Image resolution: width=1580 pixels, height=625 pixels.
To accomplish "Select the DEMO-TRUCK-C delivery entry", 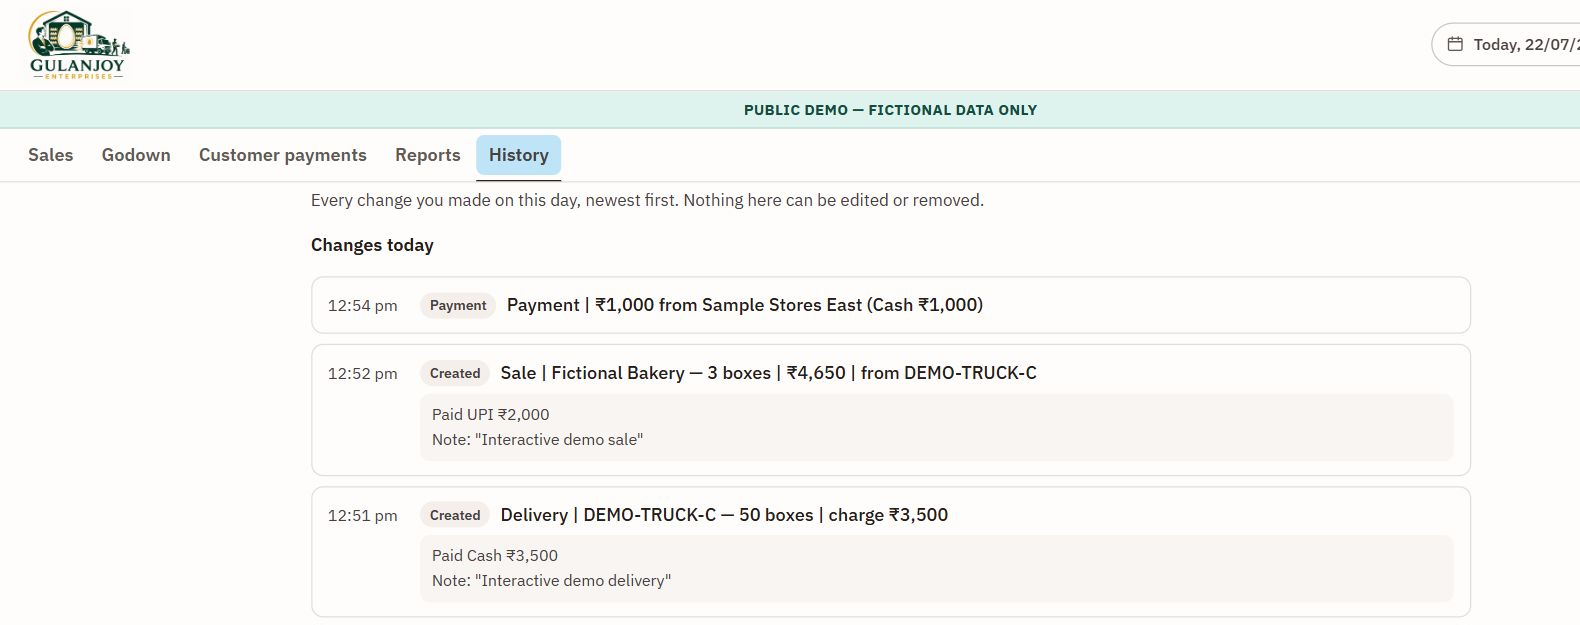I will (x=891, y=552).
